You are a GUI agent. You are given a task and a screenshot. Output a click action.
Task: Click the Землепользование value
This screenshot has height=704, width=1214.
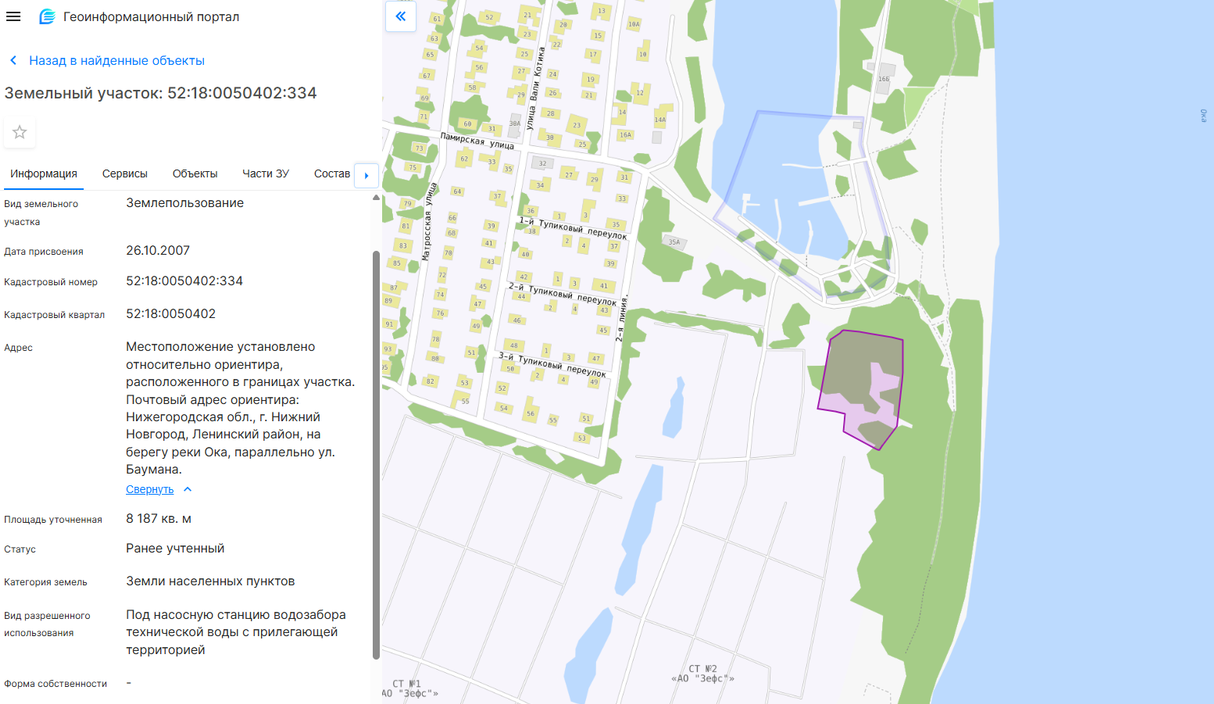tap(185, 203)
